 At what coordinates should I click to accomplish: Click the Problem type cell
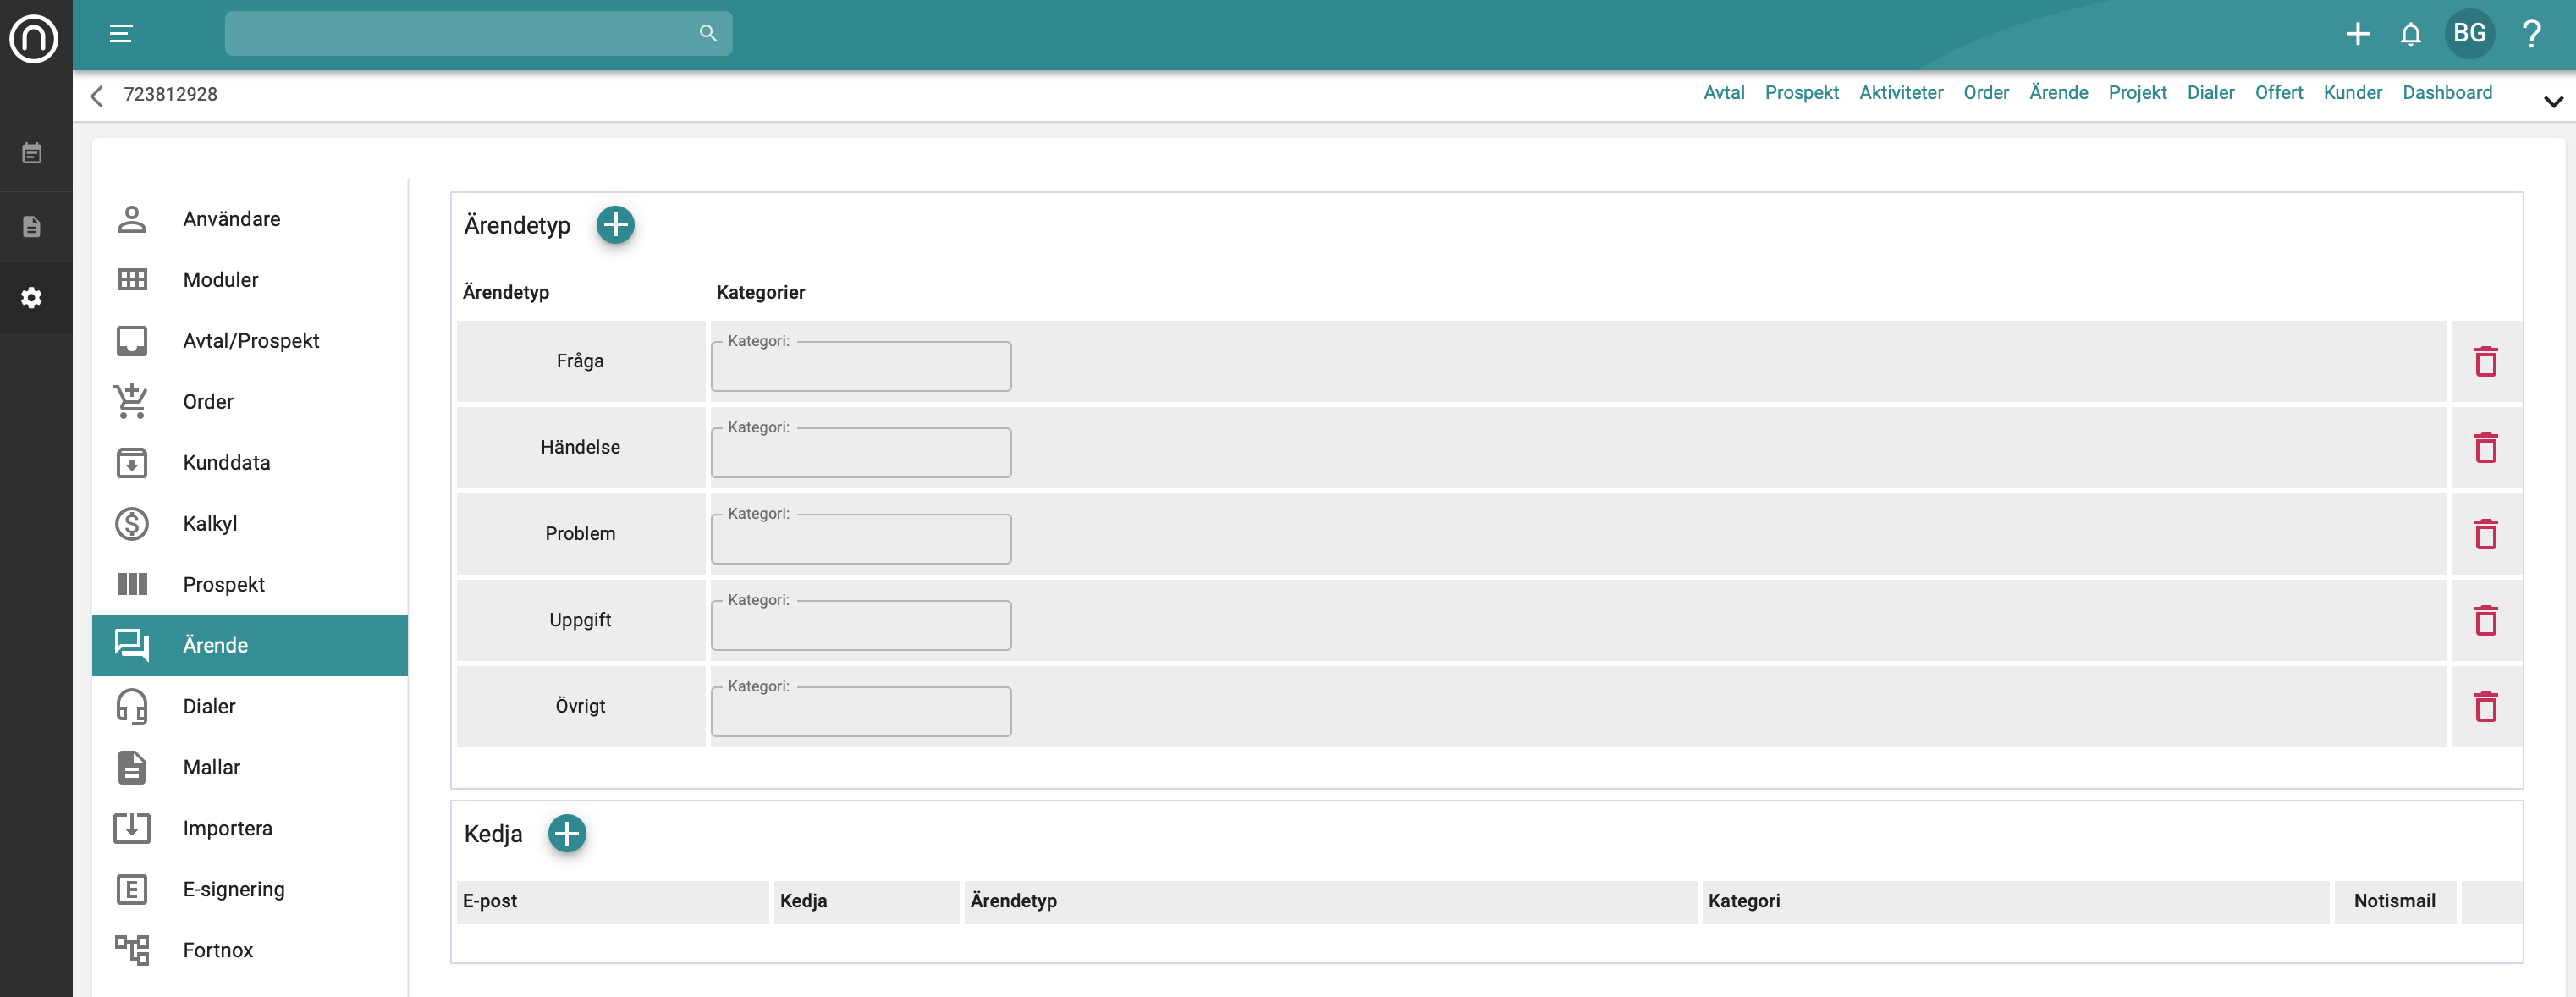click(581, 534)
